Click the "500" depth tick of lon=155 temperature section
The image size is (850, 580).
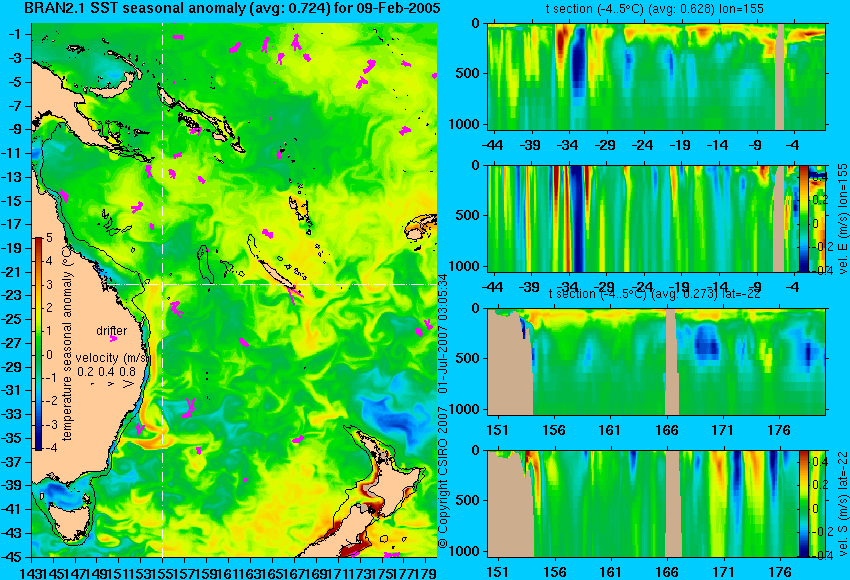pos(468,73)
